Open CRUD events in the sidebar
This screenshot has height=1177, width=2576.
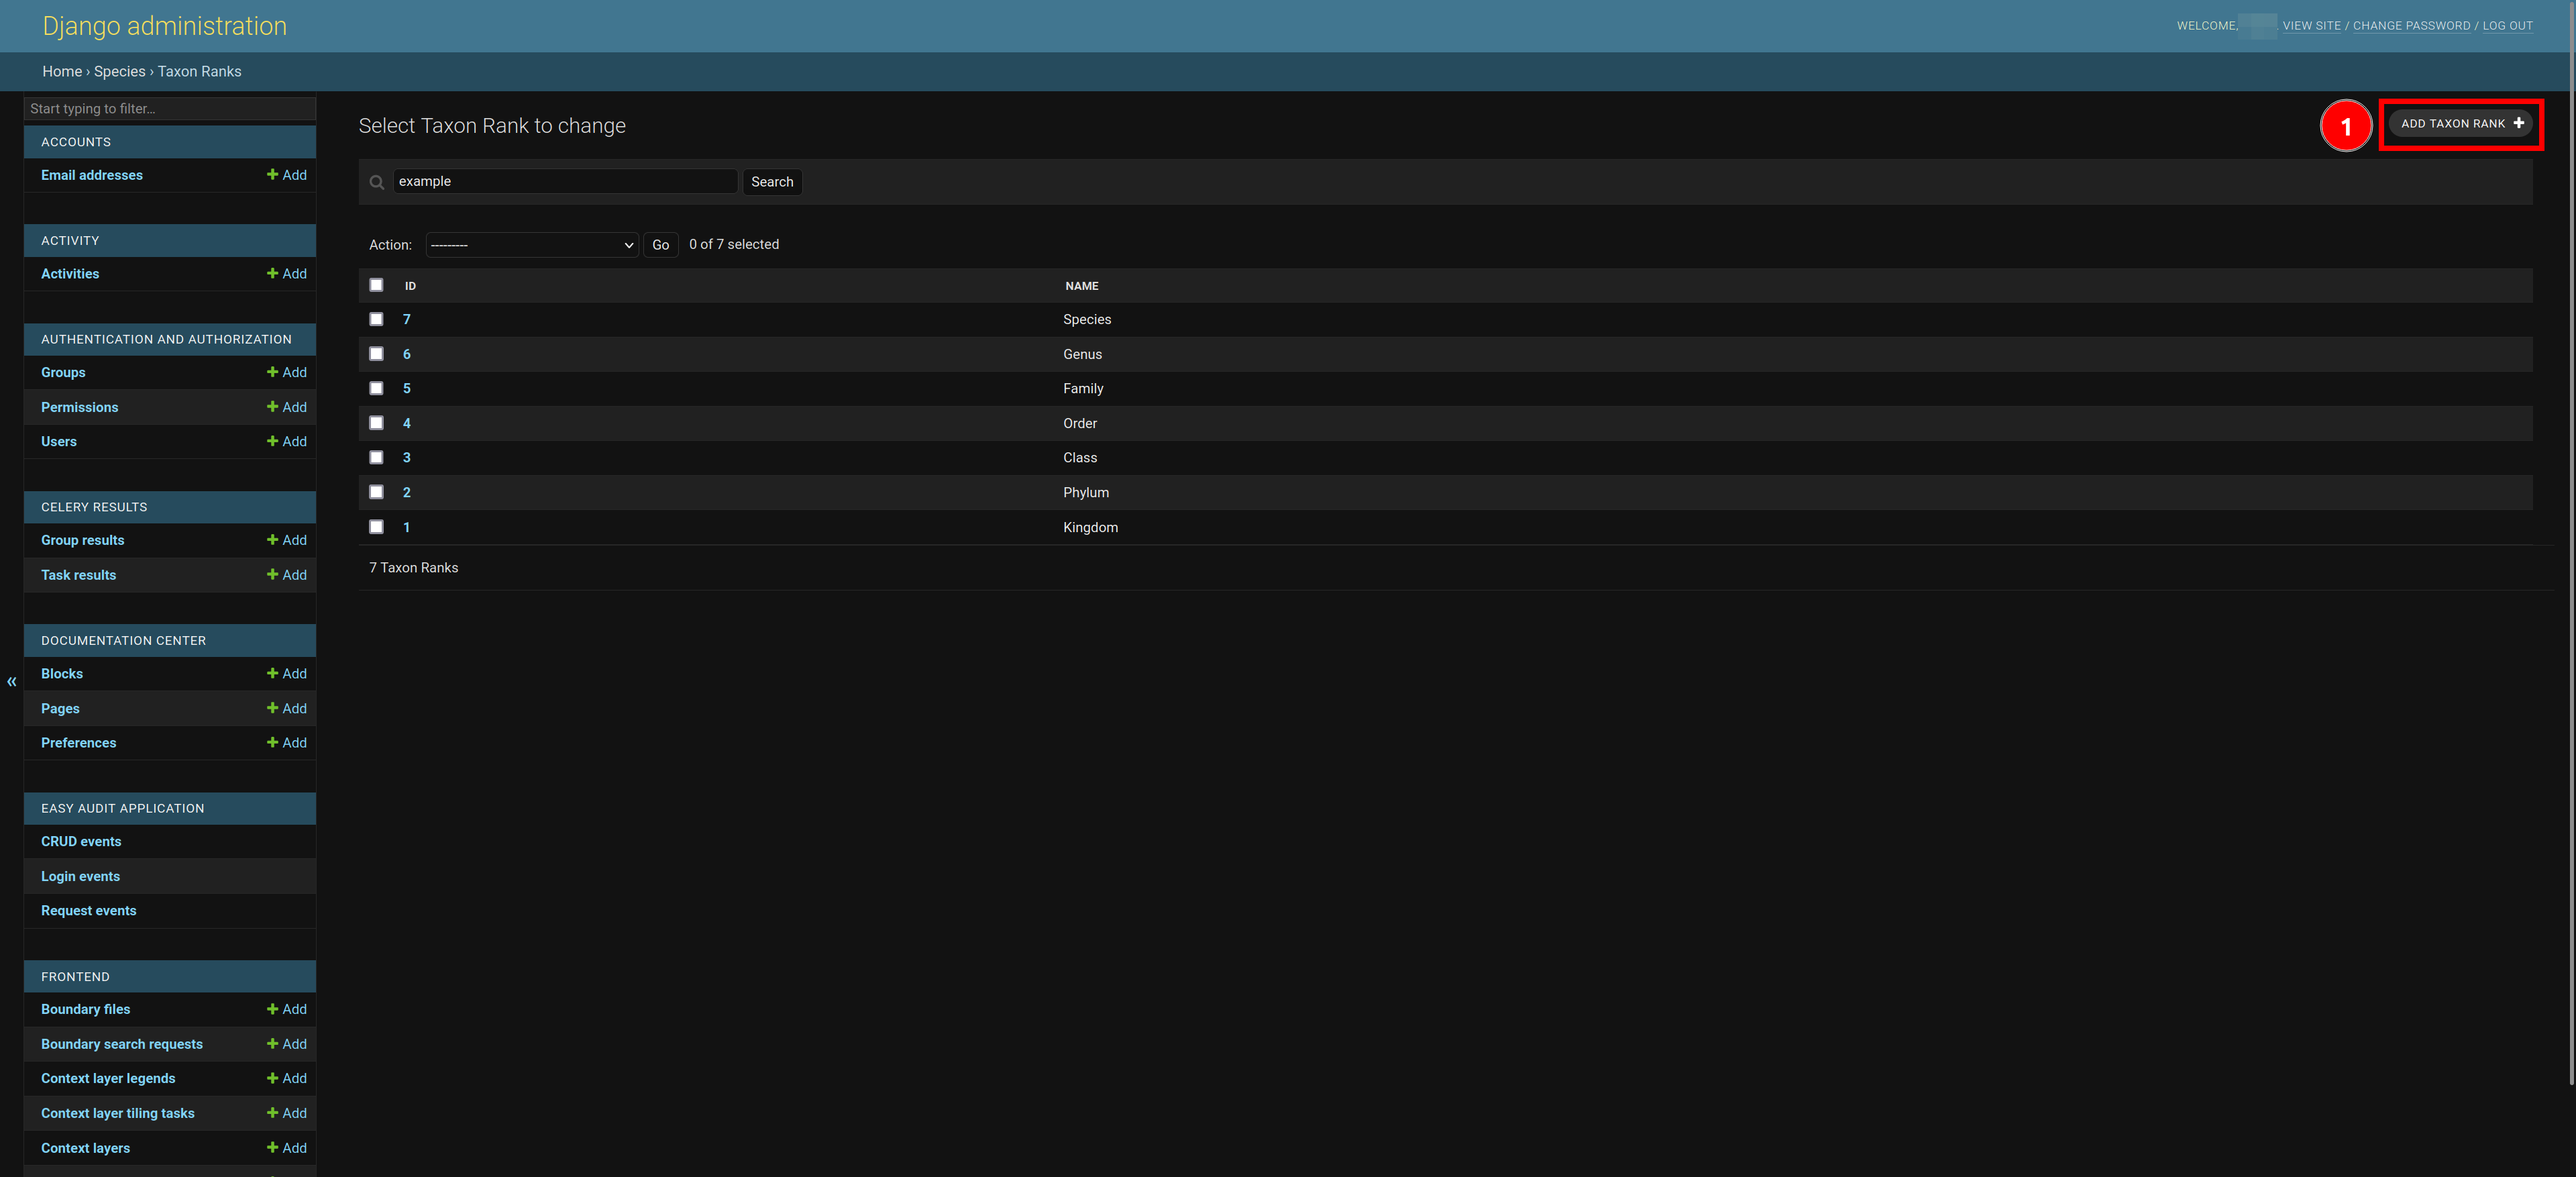coord(81,842)
